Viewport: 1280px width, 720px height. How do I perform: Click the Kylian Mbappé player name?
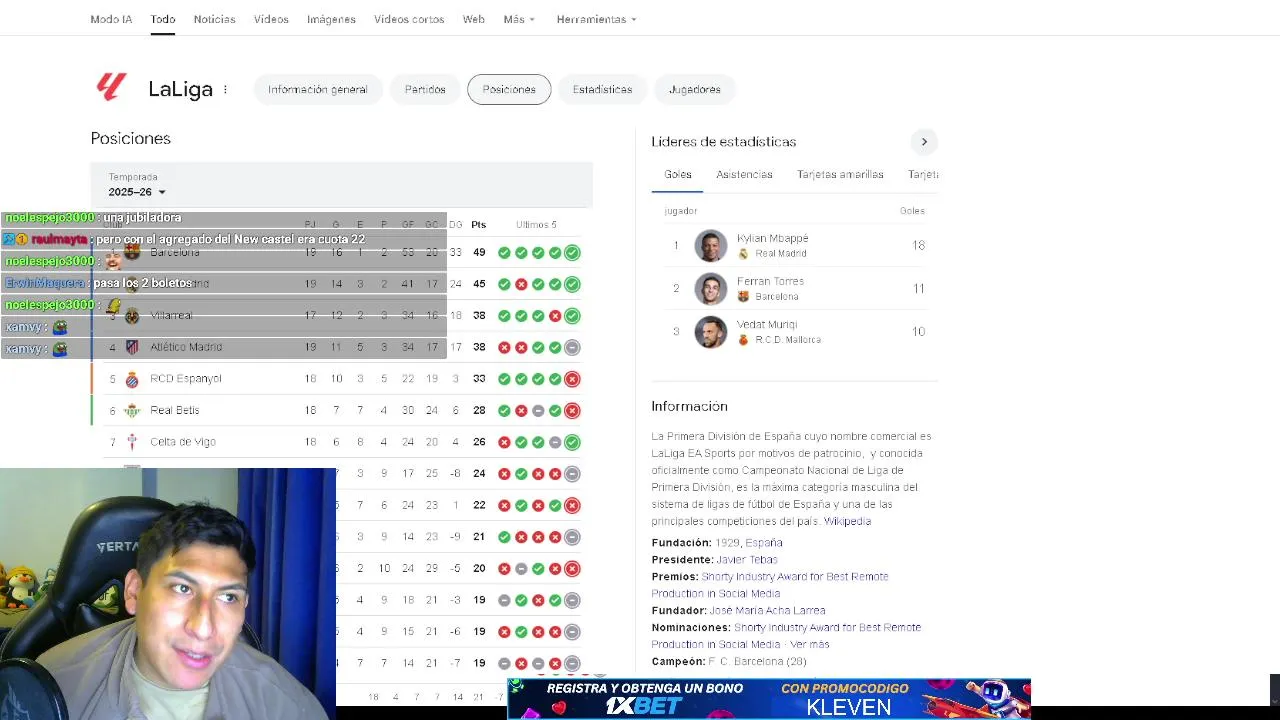click(x=772, y=238)
